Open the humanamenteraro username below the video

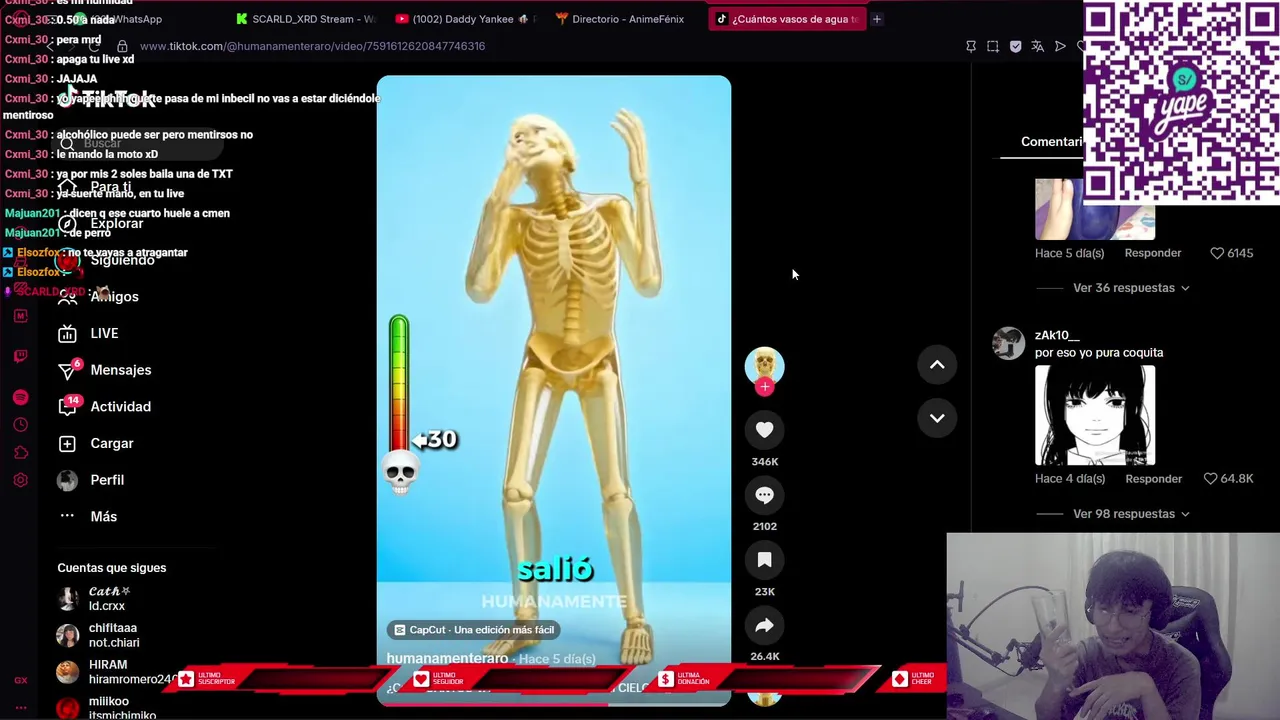coord(447,658)
